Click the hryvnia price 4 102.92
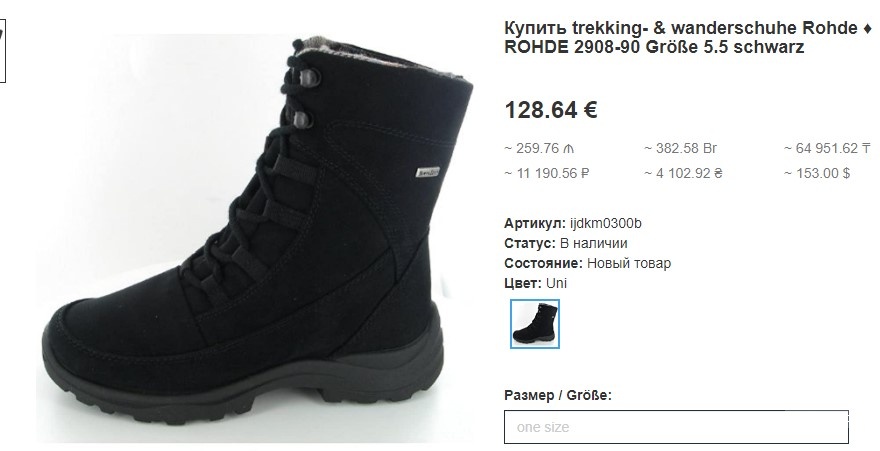The width and height of the screenshot is (880, 451). coord(683,173)
